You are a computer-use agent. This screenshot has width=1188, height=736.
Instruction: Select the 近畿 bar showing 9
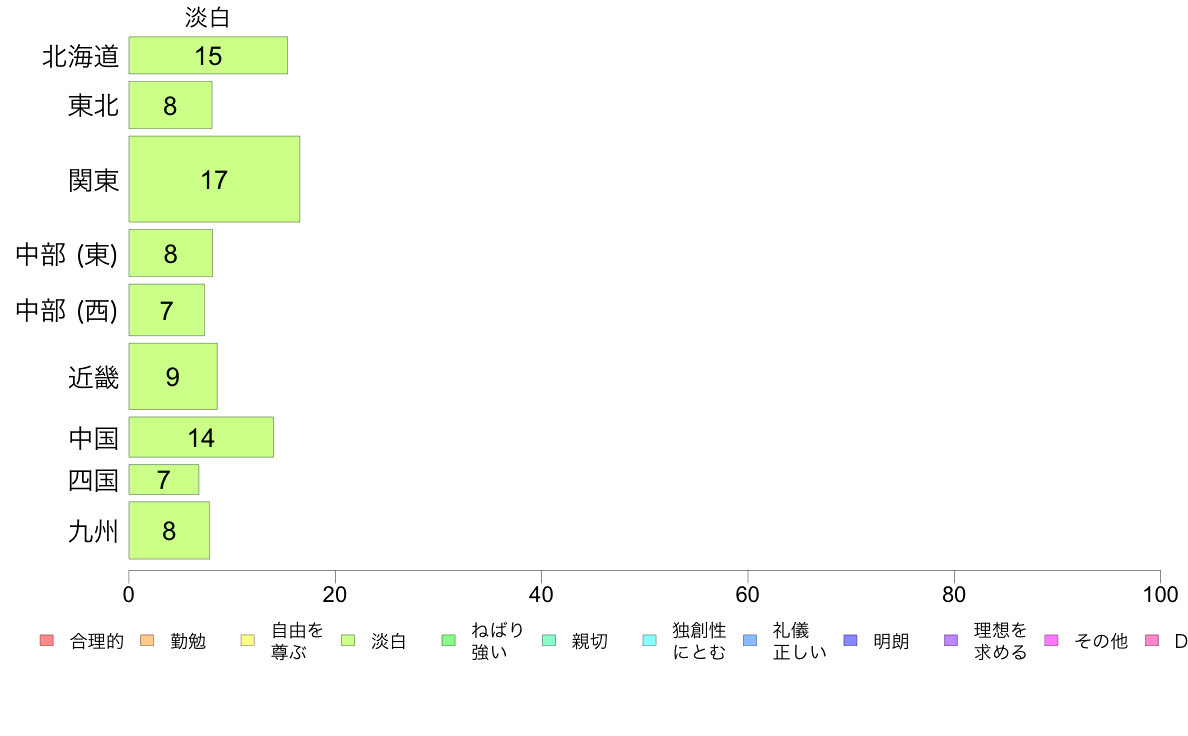pos(173,377)
